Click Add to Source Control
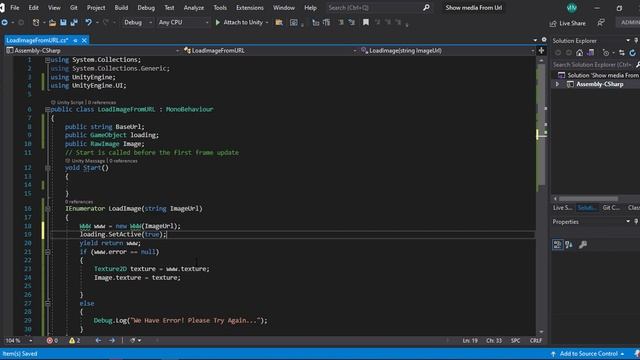The width and height of the screenshot is (640, 360). tap(587, 354)
